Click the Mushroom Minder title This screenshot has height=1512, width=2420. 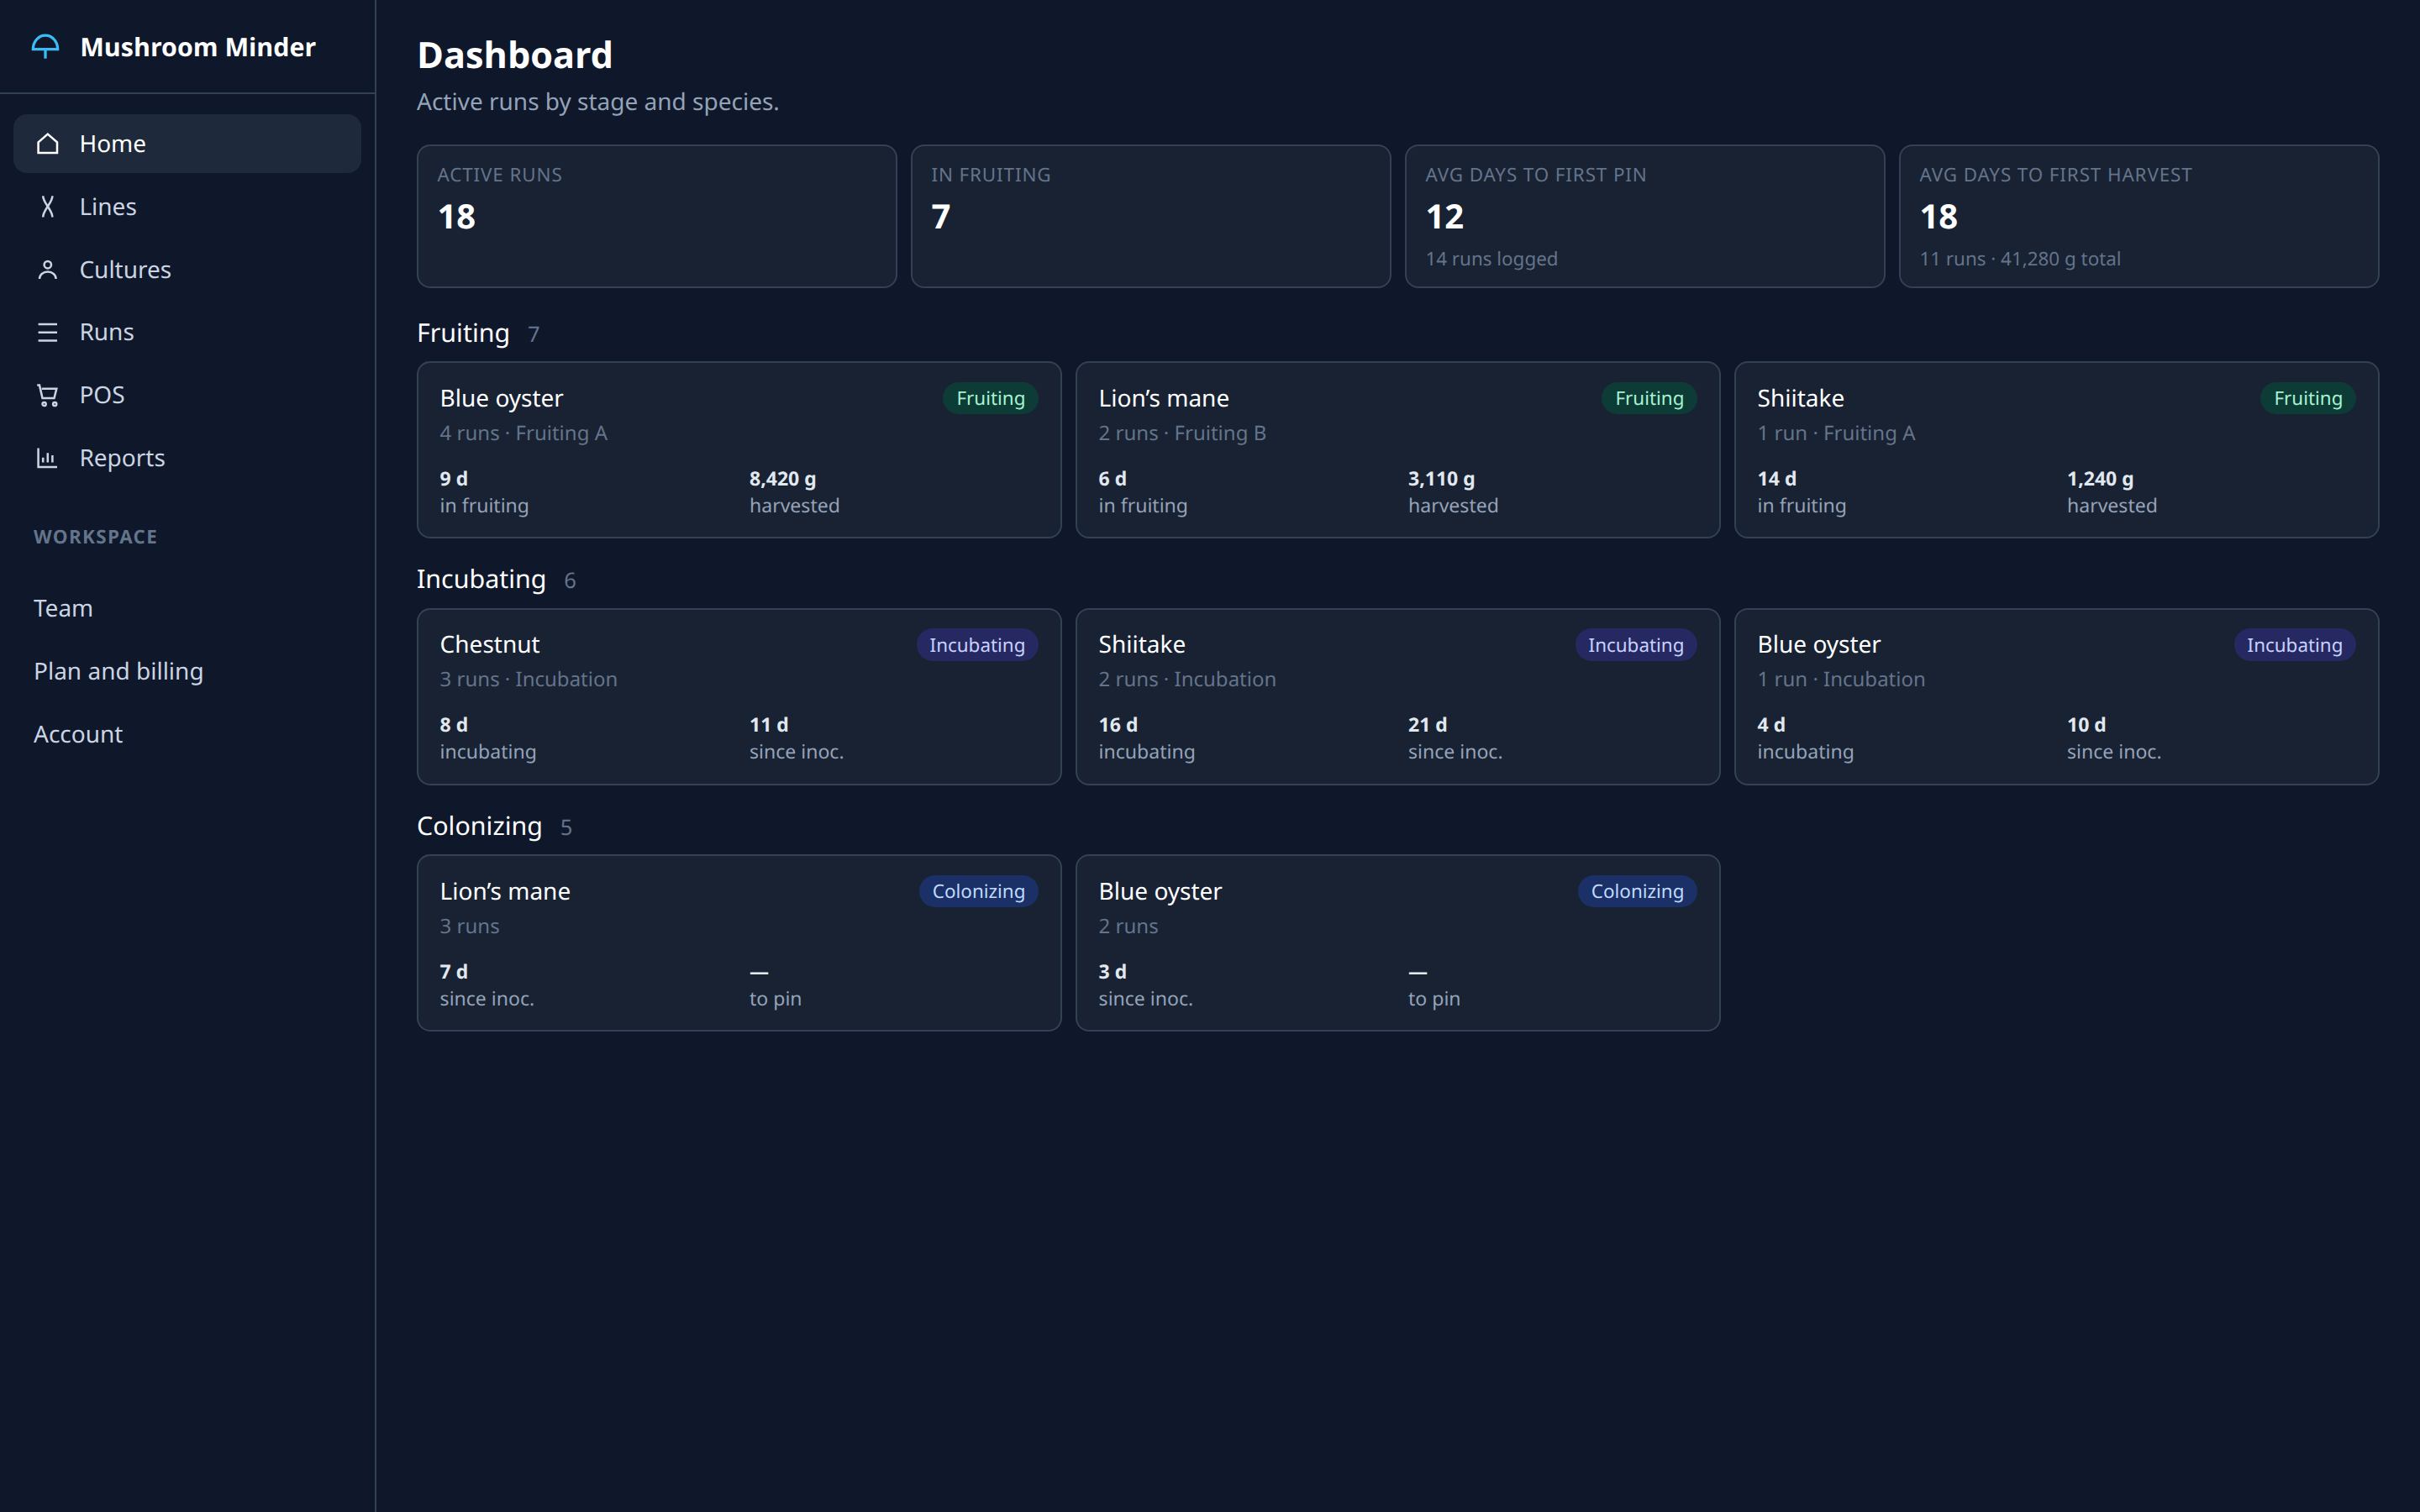pyautogui.click(x=198, y=47)
